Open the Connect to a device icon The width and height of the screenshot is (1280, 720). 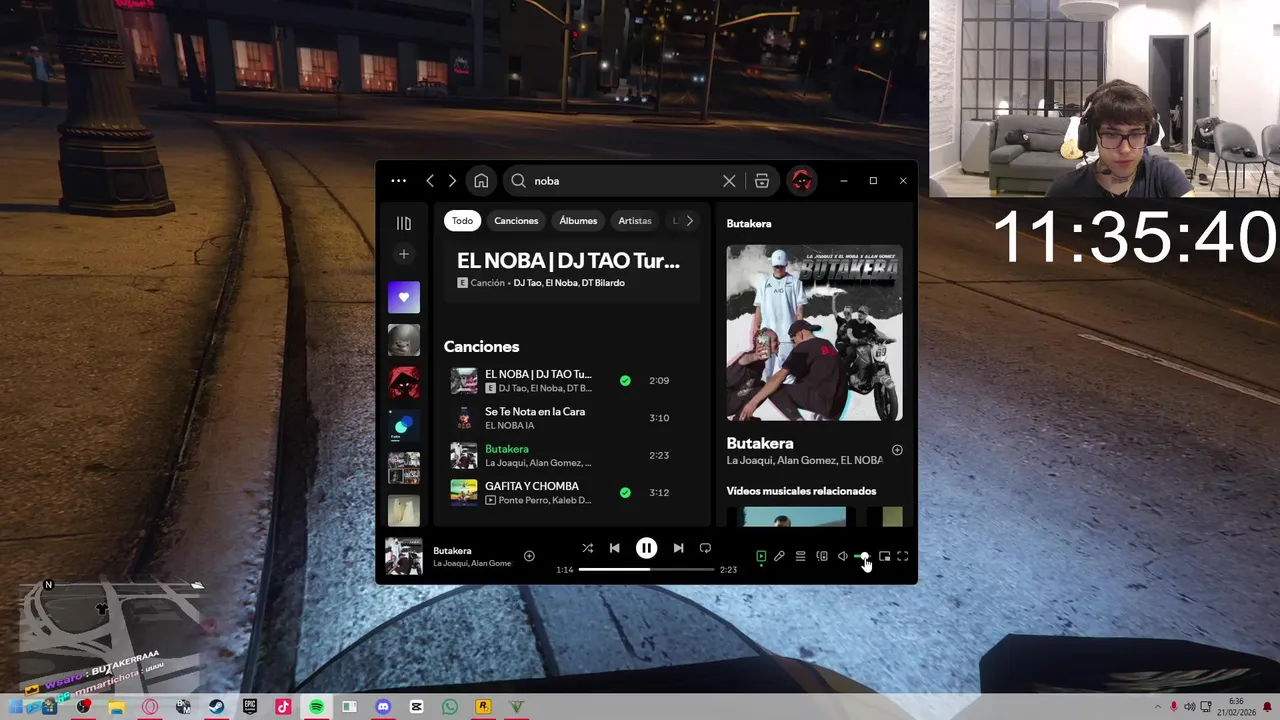[x=822, y=556]
